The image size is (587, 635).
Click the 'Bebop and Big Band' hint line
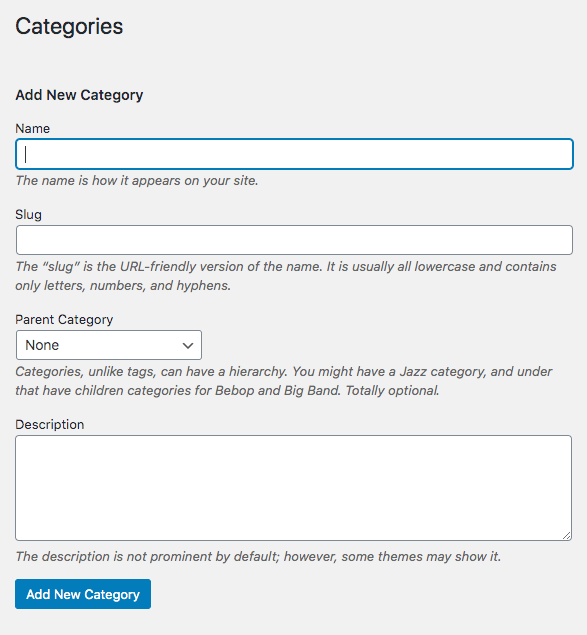227,390
